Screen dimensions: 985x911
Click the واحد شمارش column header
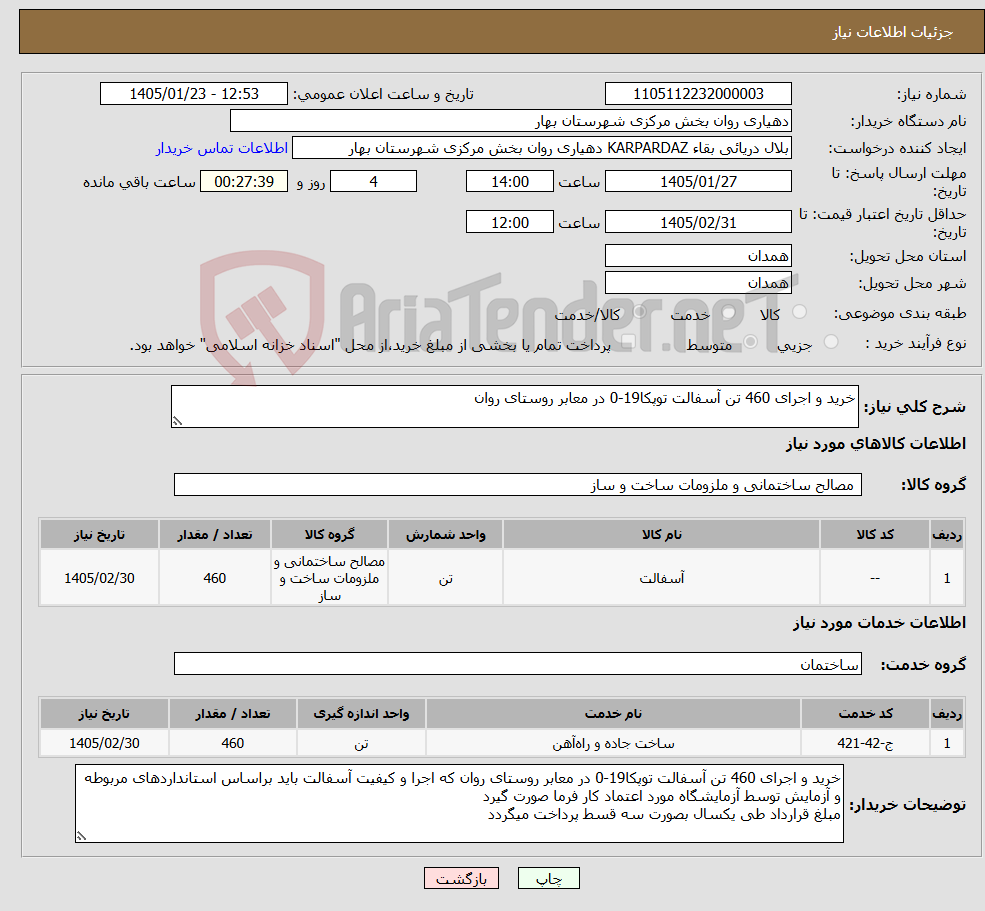445,534
